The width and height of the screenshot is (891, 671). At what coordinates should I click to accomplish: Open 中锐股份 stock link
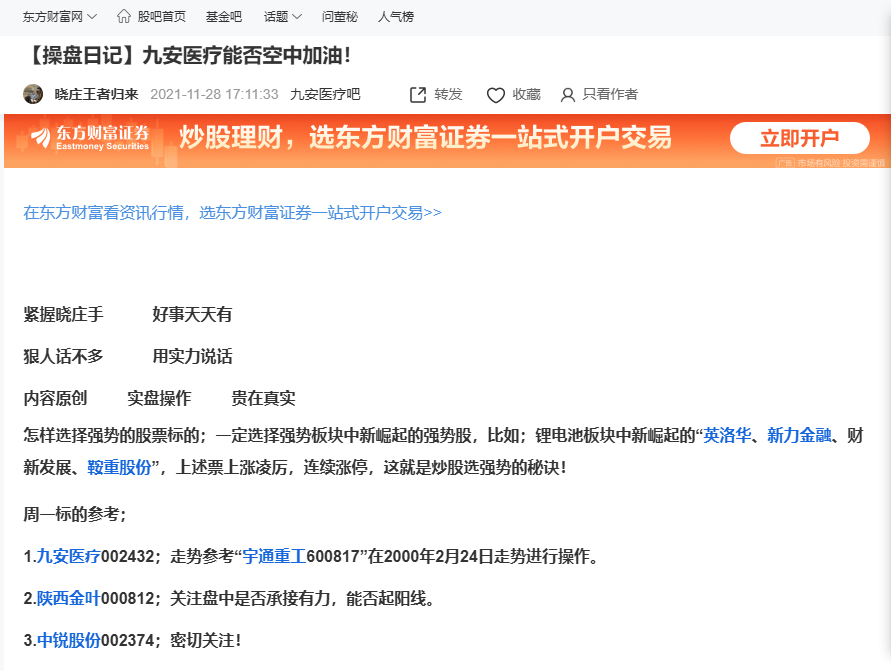[x=68, y=640]
